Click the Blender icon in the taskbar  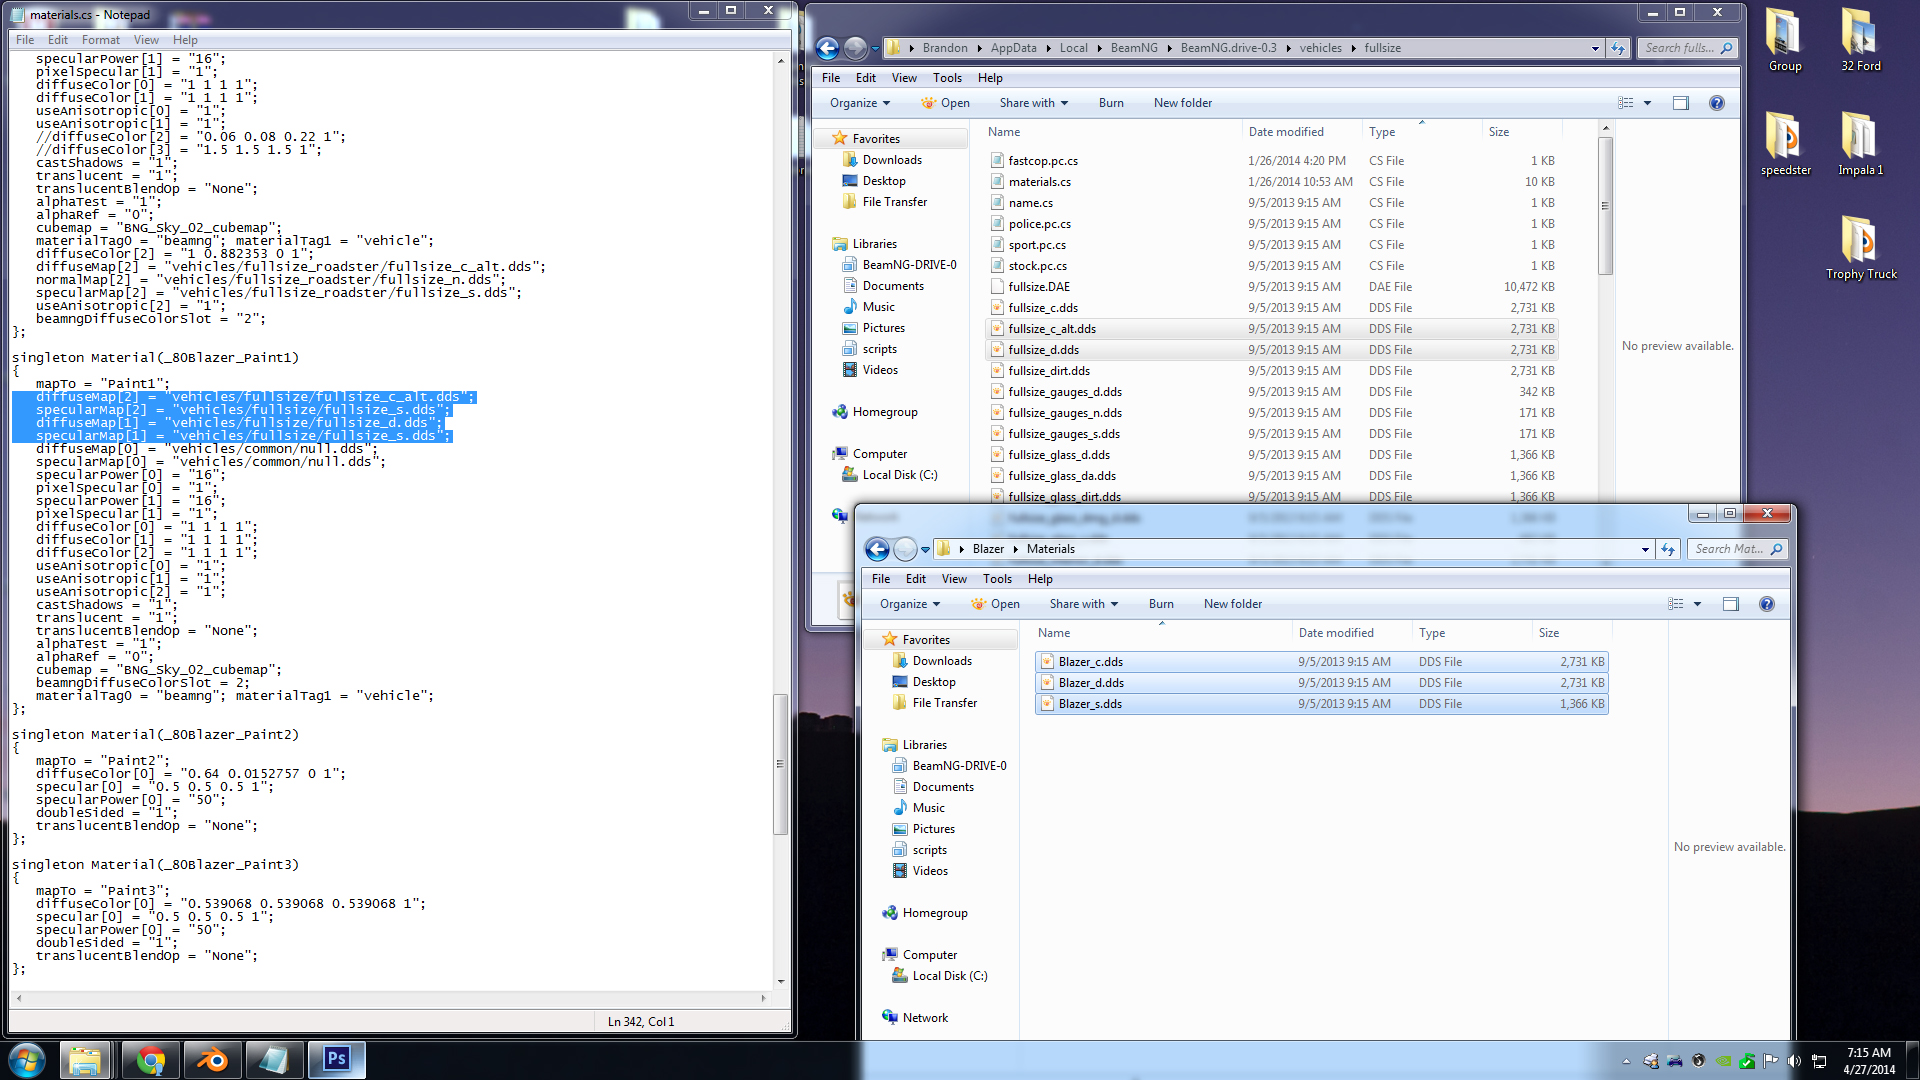[211, 1059]
